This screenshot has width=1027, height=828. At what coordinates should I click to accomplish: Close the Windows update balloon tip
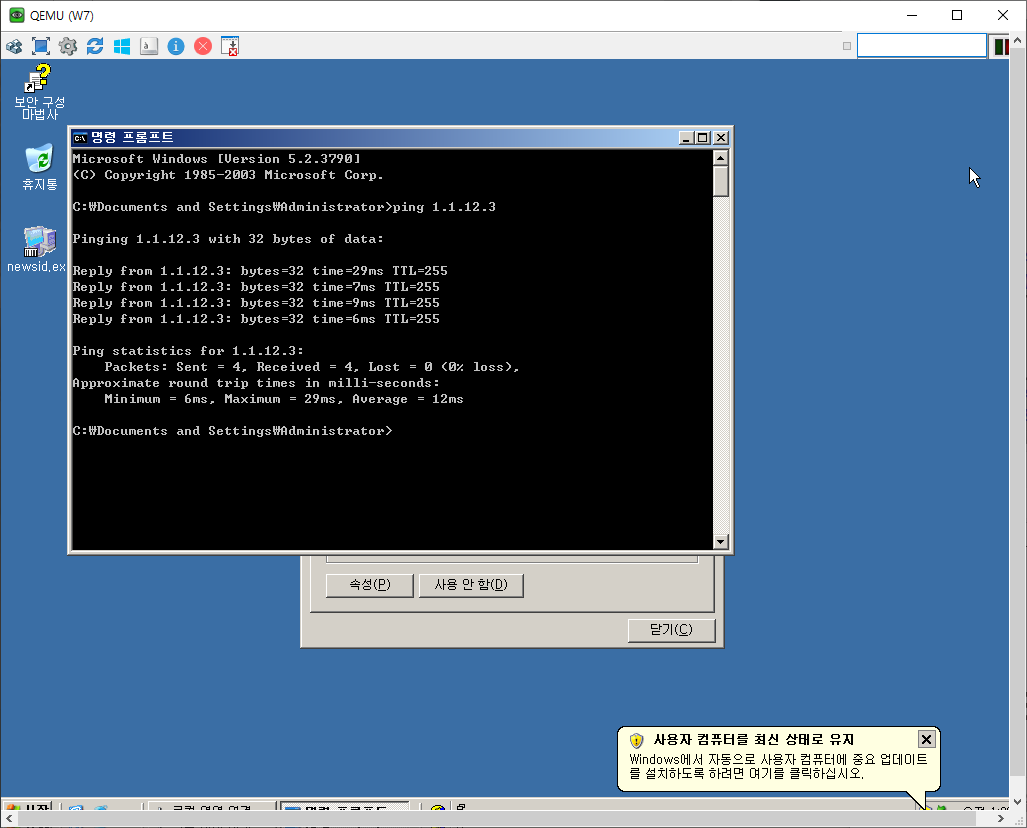click(926, 740)
